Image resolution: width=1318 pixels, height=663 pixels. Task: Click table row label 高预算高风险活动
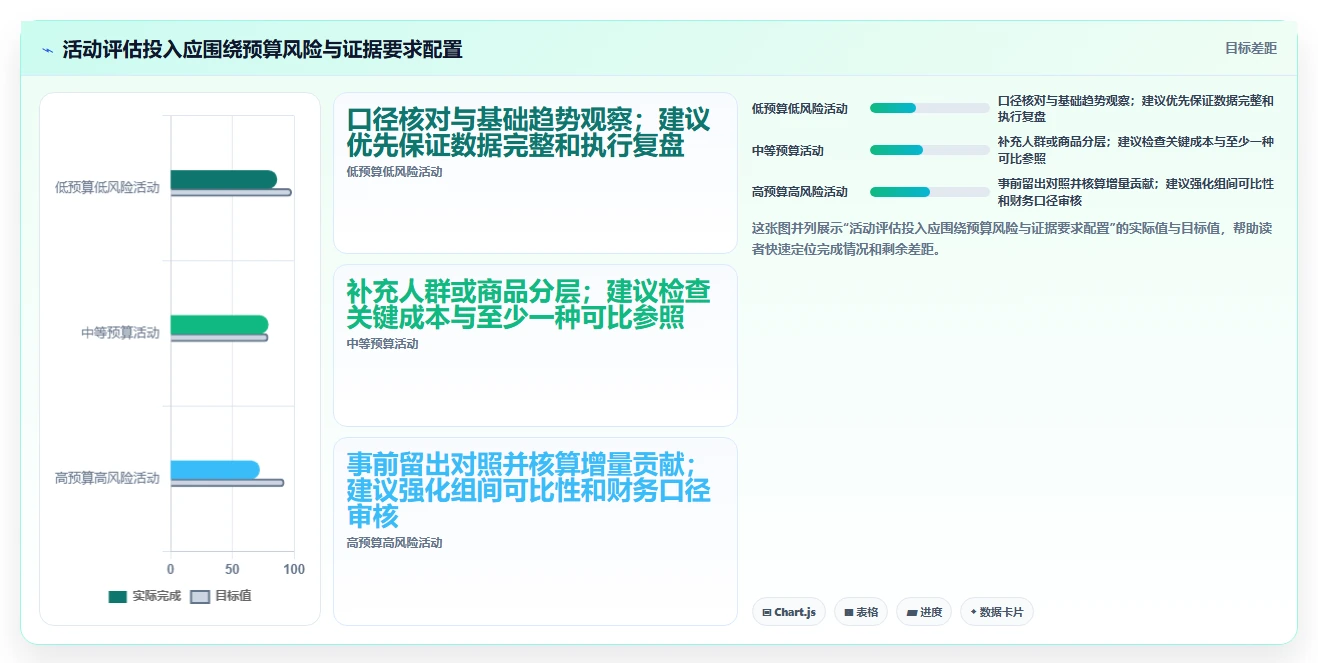[800, 192]
